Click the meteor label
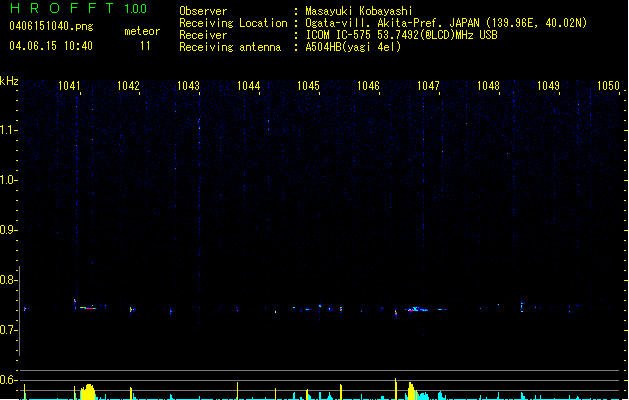Image resolution: width=629 pixels, height=400 pixels. (142, 31)
